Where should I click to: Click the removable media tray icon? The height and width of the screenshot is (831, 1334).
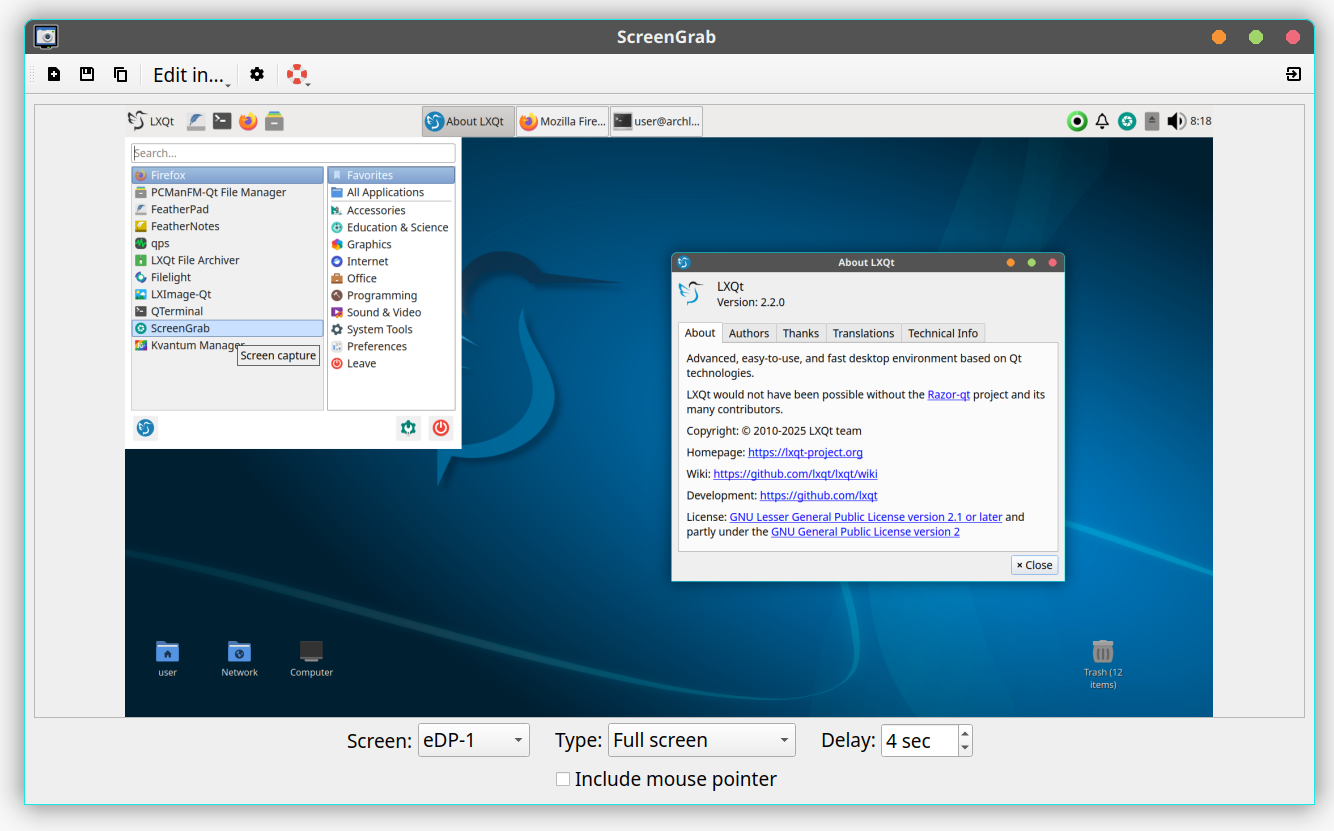[1152, 121]
